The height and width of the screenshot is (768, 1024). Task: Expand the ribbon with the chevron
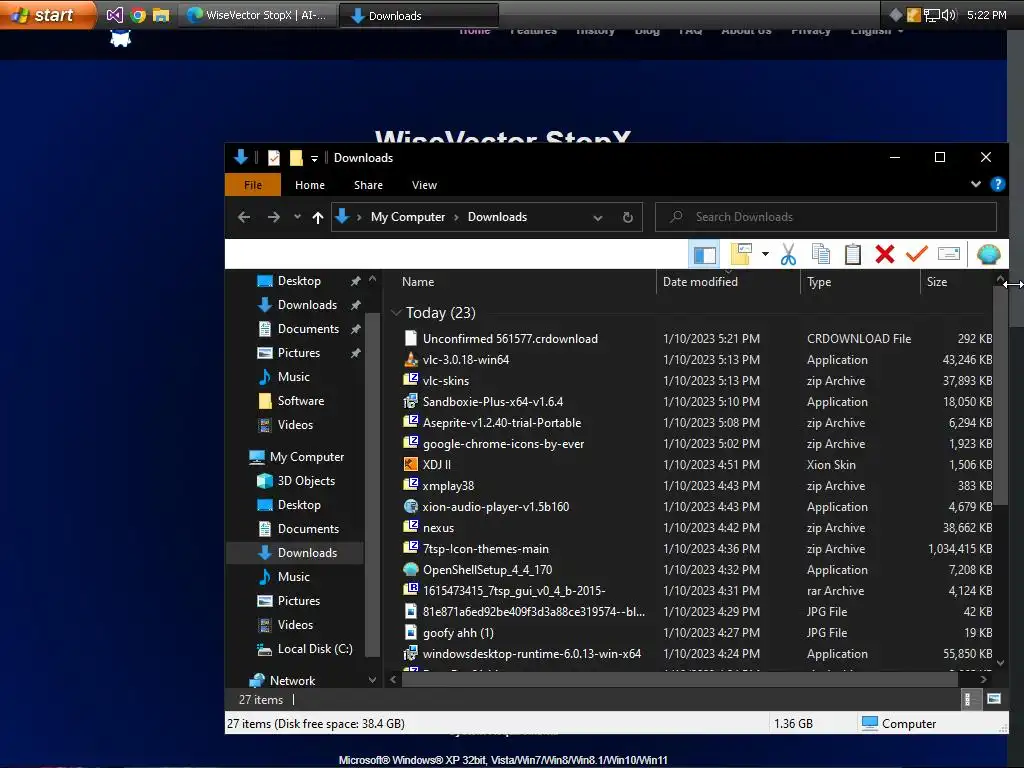[975, 184]
